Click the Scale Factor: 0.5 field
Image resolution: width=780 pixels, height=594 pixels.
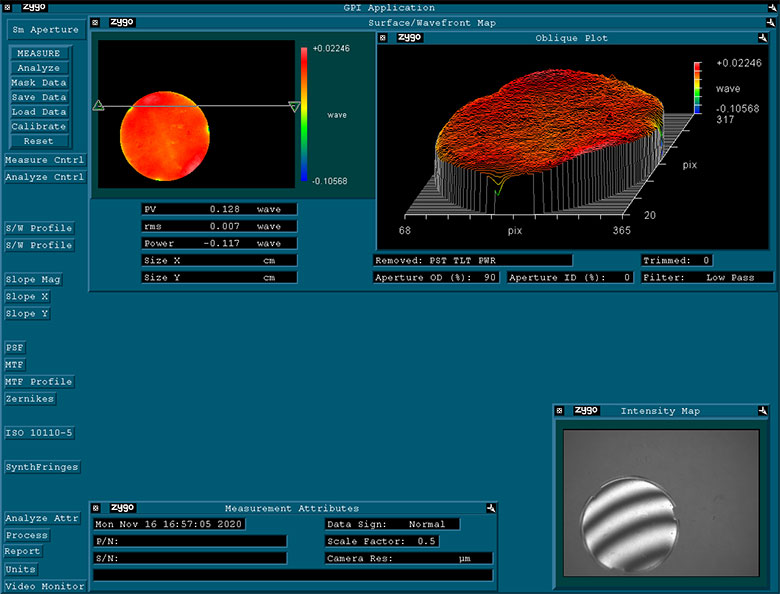[382, 541]
